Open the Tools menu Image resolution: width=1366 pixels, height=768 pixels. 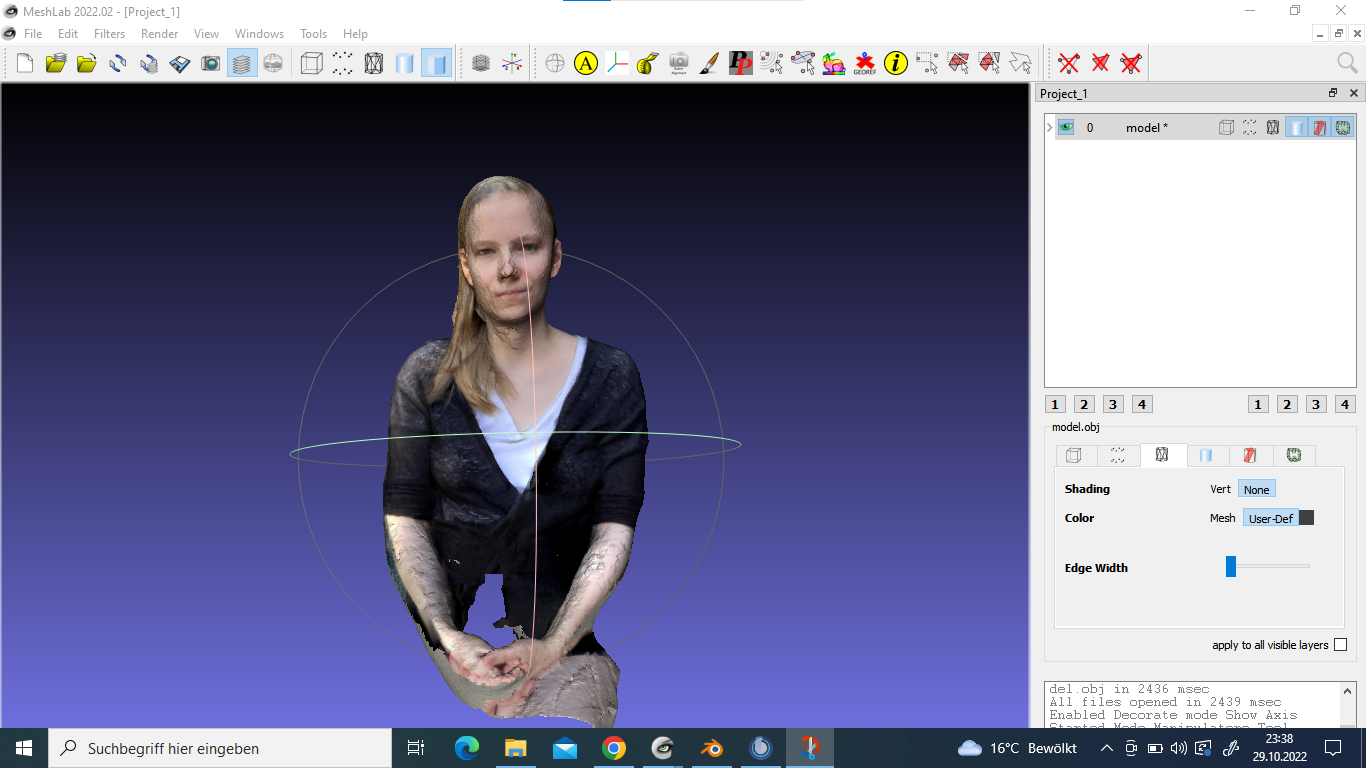pos(314,34)
